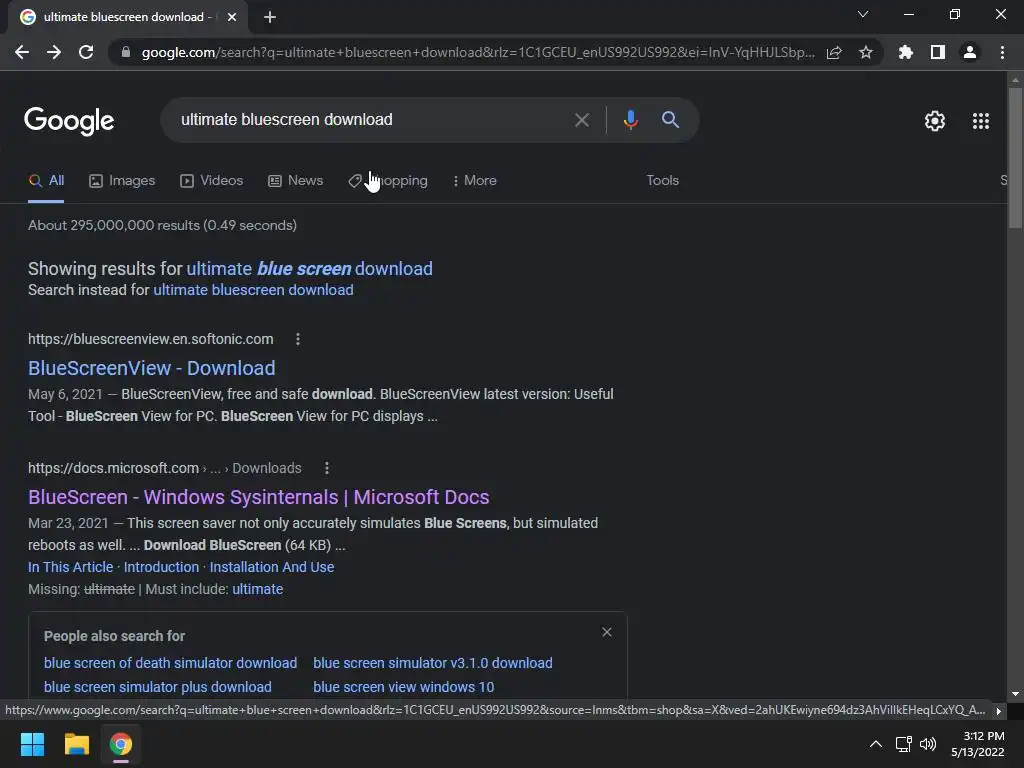This screenshot has width=1024, height=768.
Task: Click About 295,000,000 results text
Action: tap(162, 225)
